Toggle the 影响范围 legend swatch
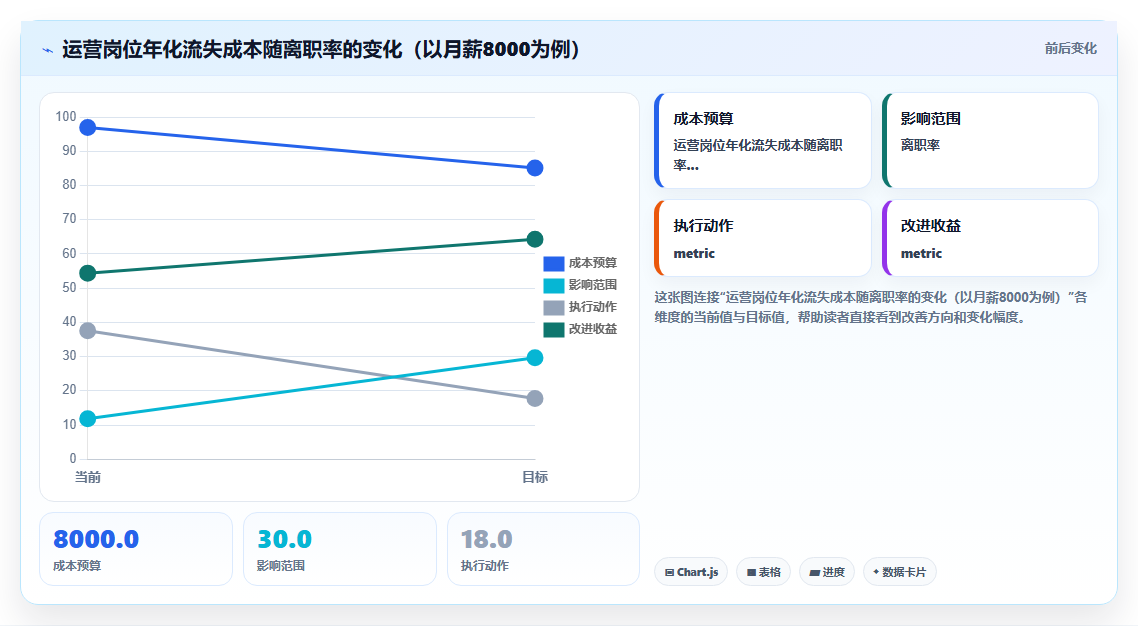1138x626 pixels. point(554,285)
